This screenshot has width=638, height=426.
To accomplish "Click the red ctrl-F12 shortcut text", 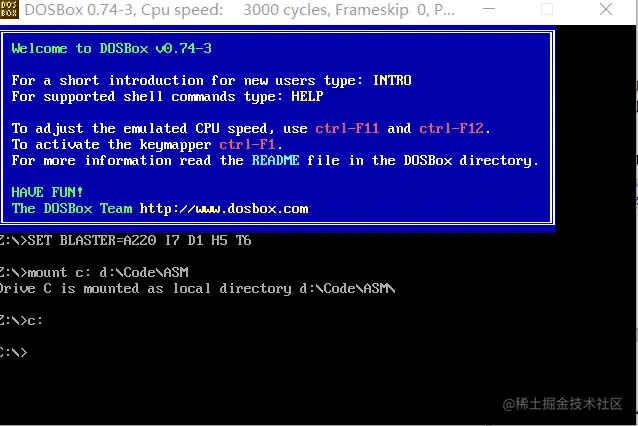I will (452, 129).
